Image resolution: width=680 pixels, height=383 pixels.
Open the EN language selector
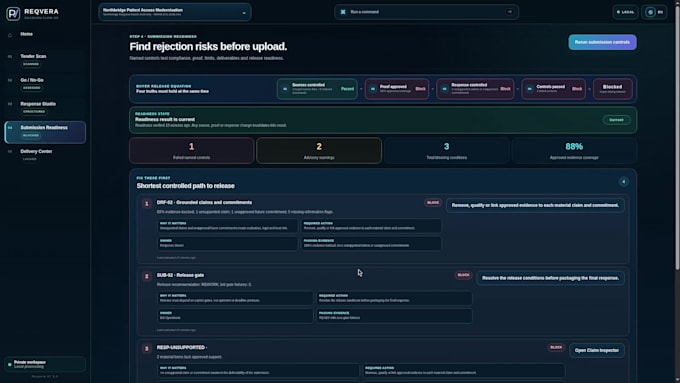pyautogui.click(x=655, y=12)
